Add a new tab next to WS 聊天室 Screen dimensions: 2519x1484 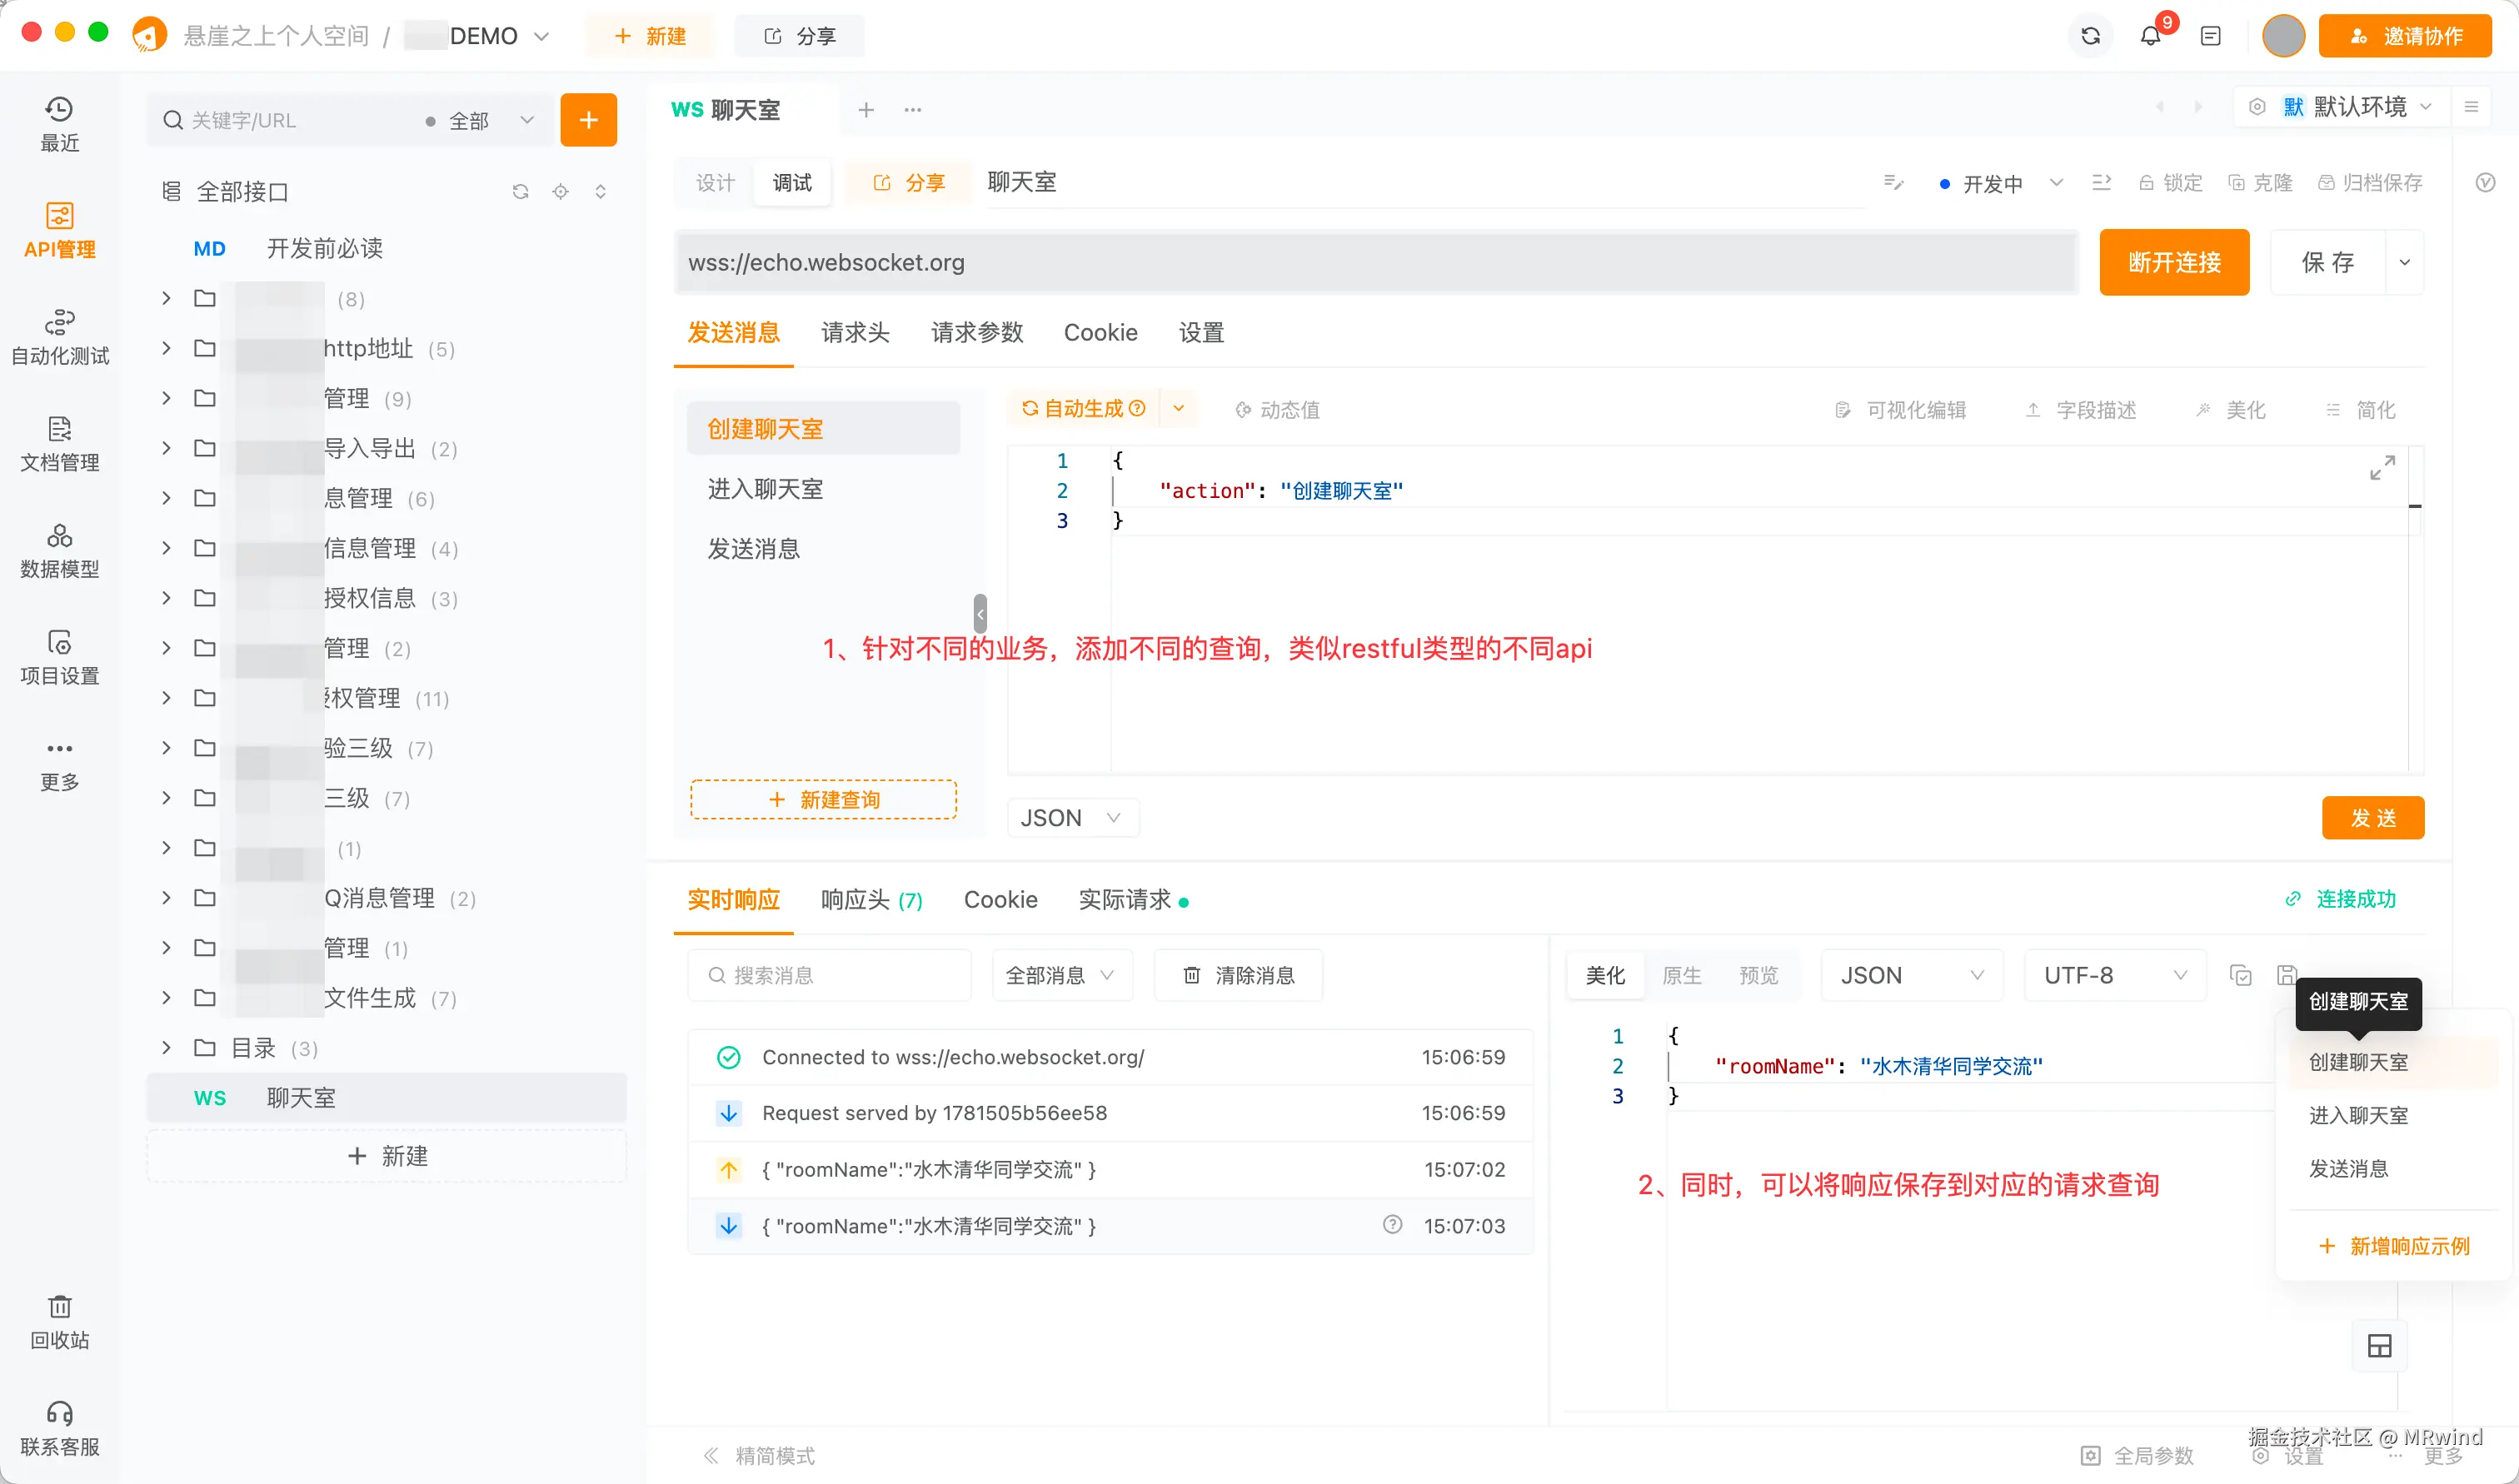866,109
